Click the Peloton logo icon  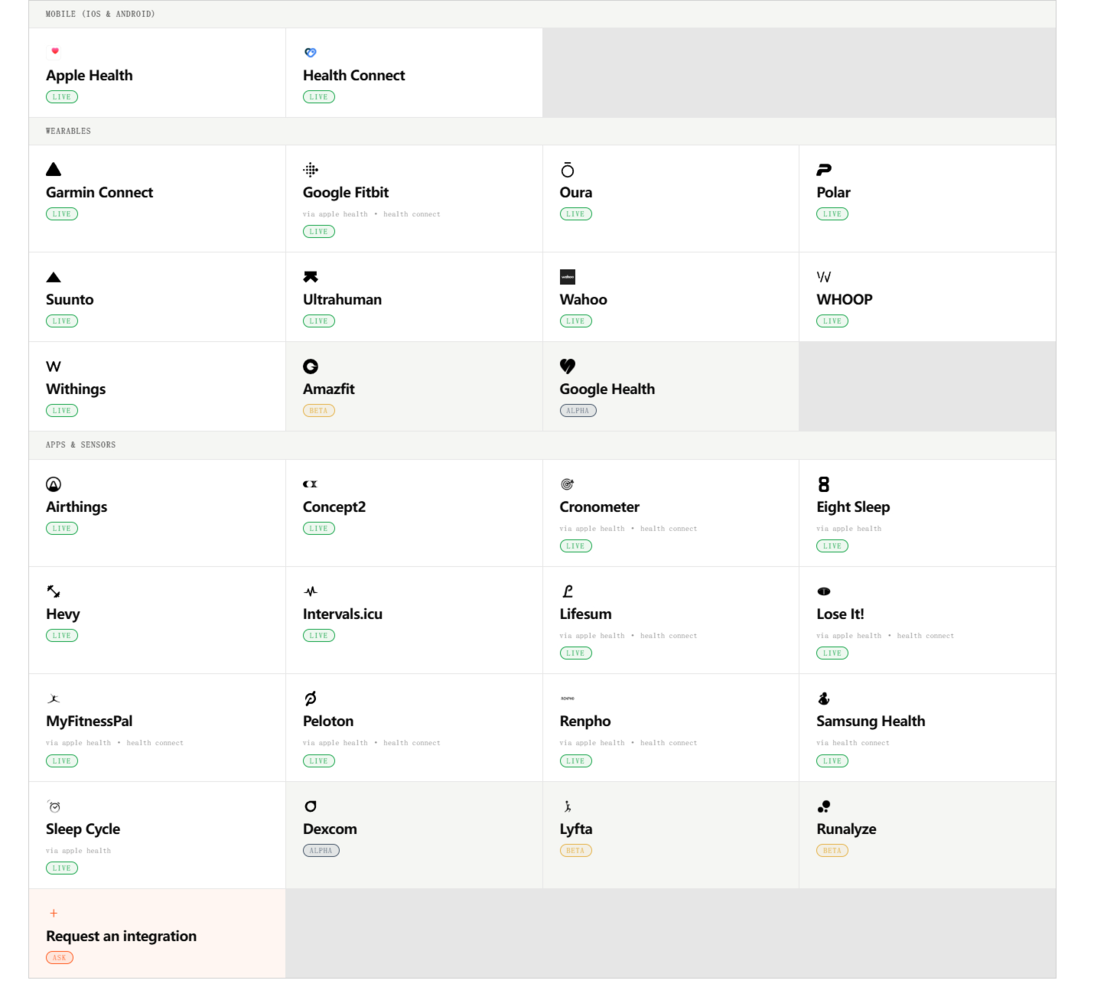(x=310, y=699)
